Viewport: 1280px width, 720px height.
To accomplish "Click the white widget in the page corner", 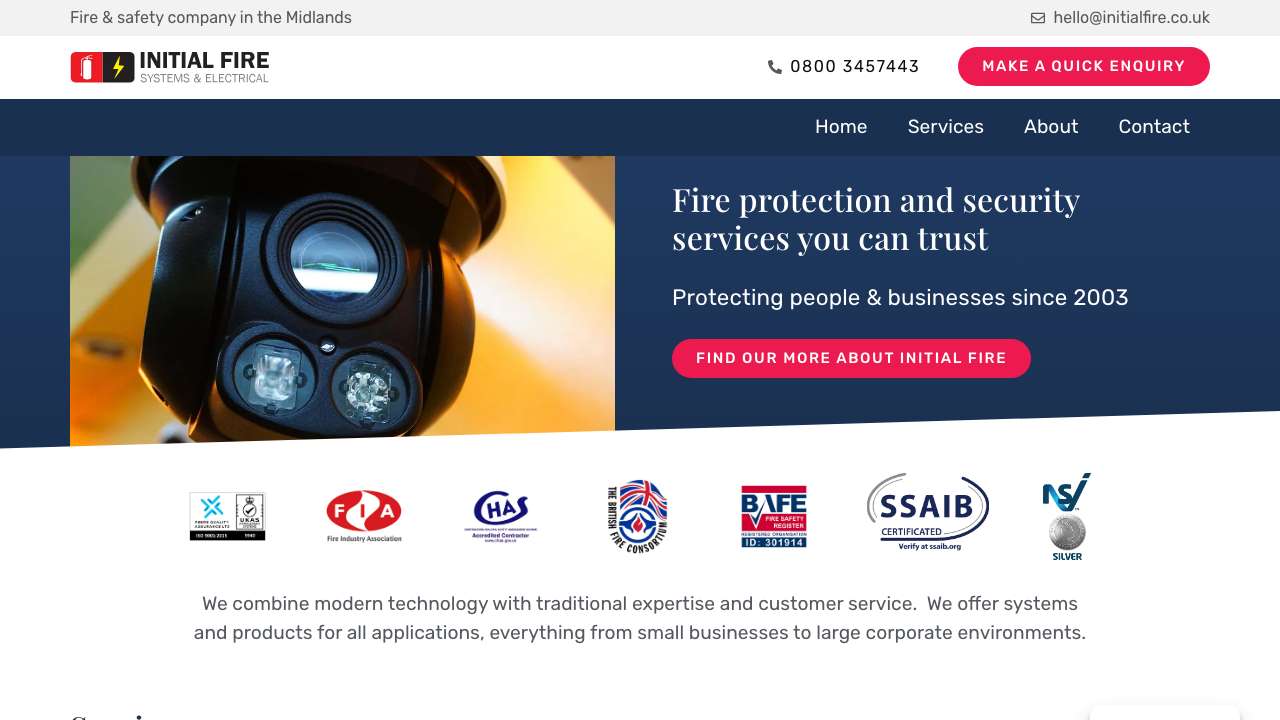I will tap(1165, 712).
